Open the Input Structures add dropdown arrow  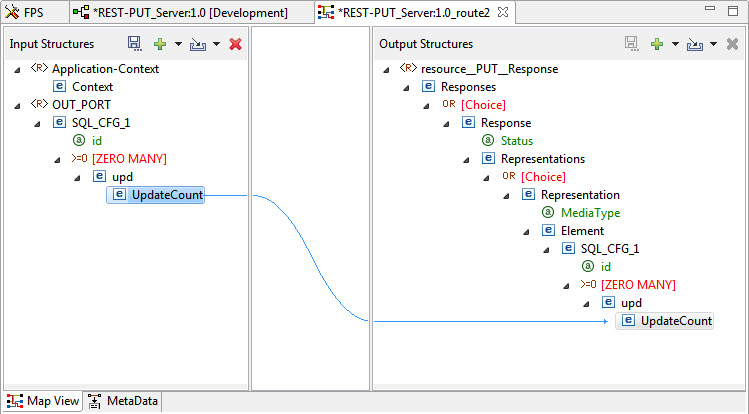coord(178,44)
